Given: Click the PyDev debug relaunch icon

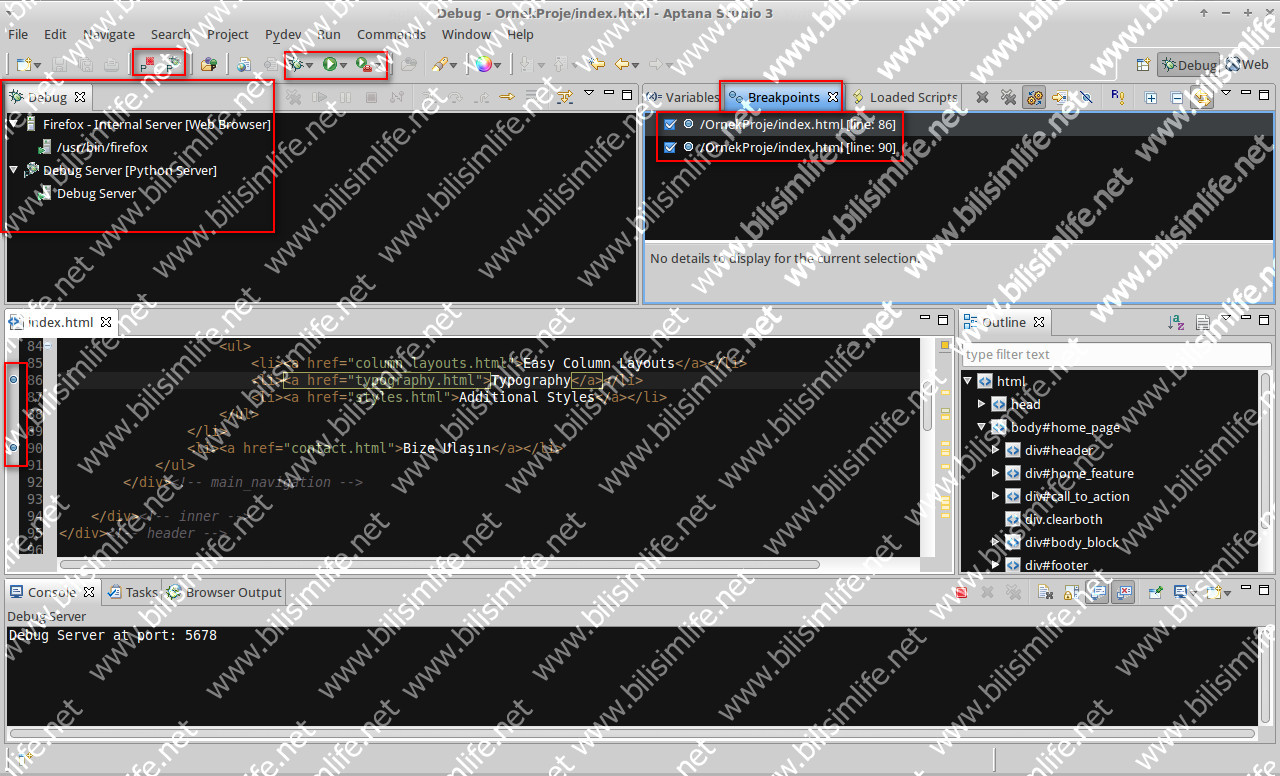Looking at the screenshot, I should 173,64.
